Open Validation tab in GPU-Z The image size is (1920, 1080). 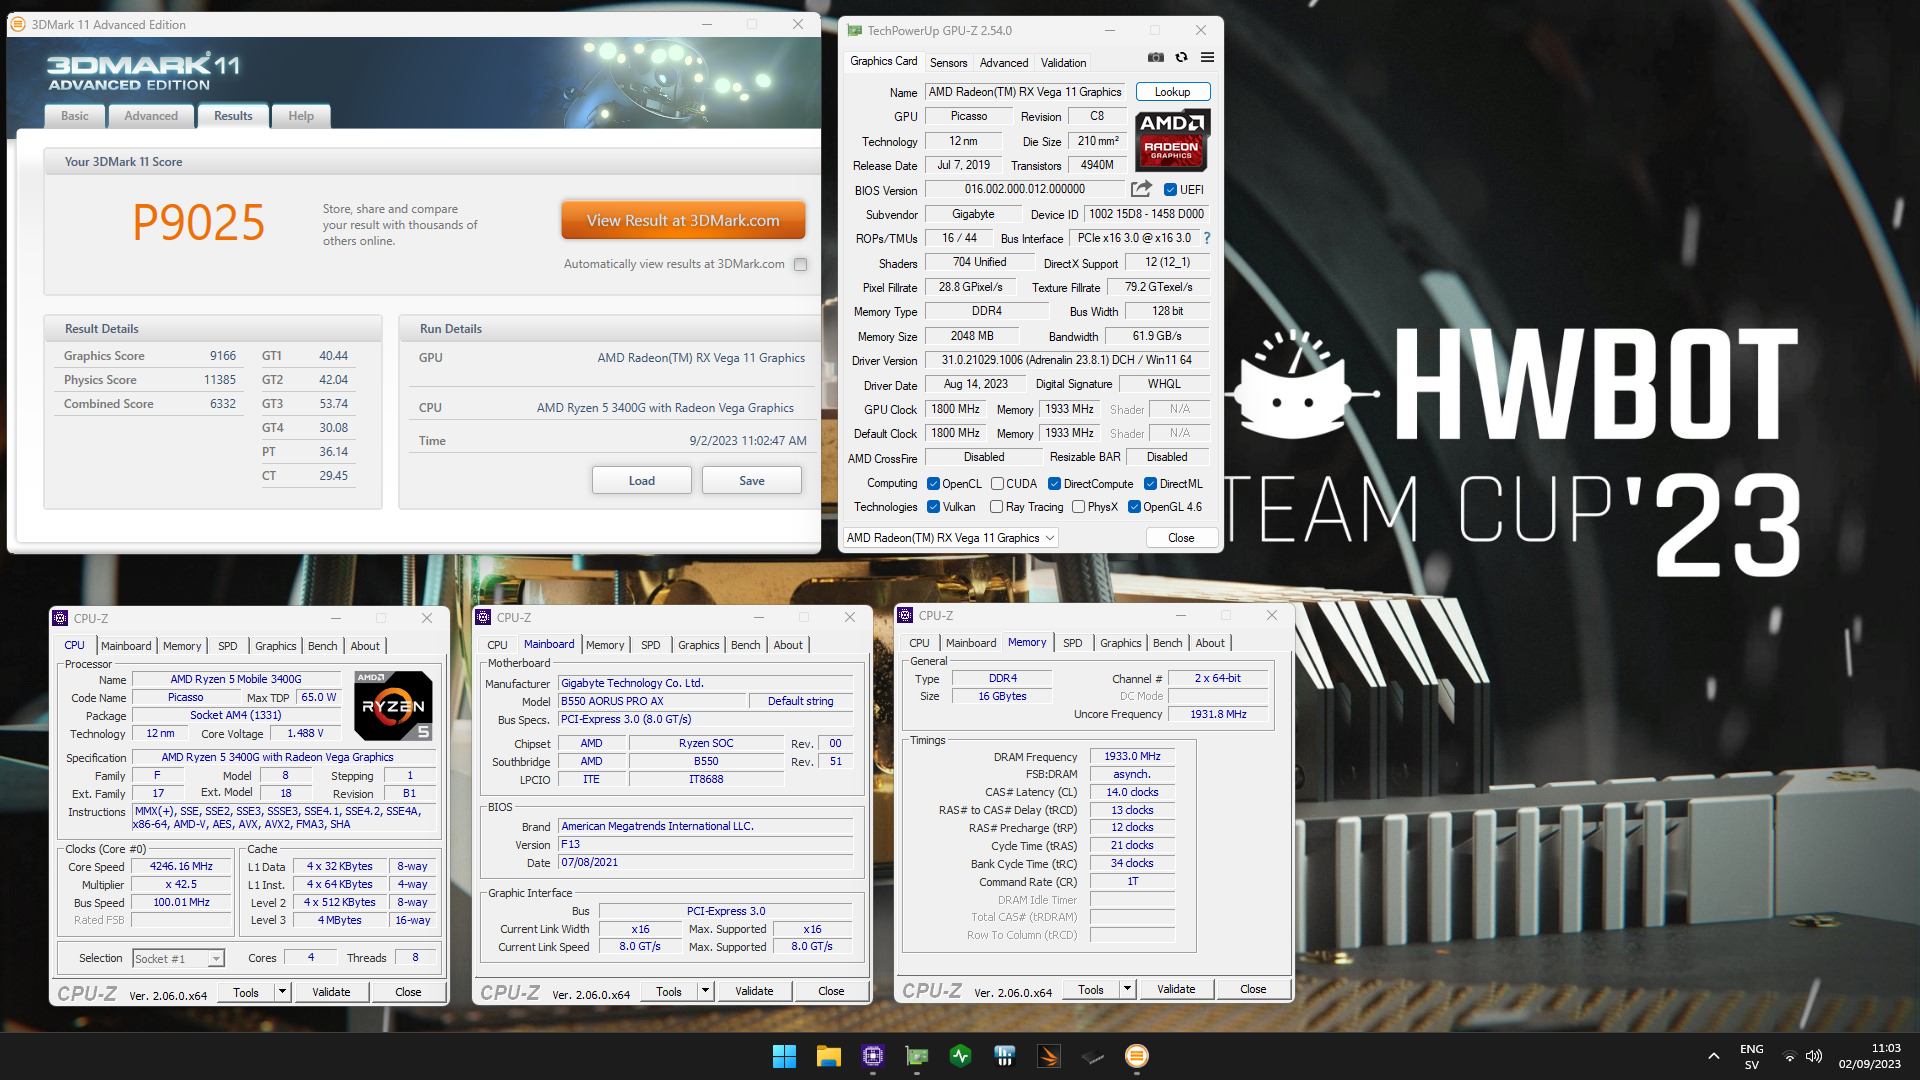click(x=1063, y=62)
